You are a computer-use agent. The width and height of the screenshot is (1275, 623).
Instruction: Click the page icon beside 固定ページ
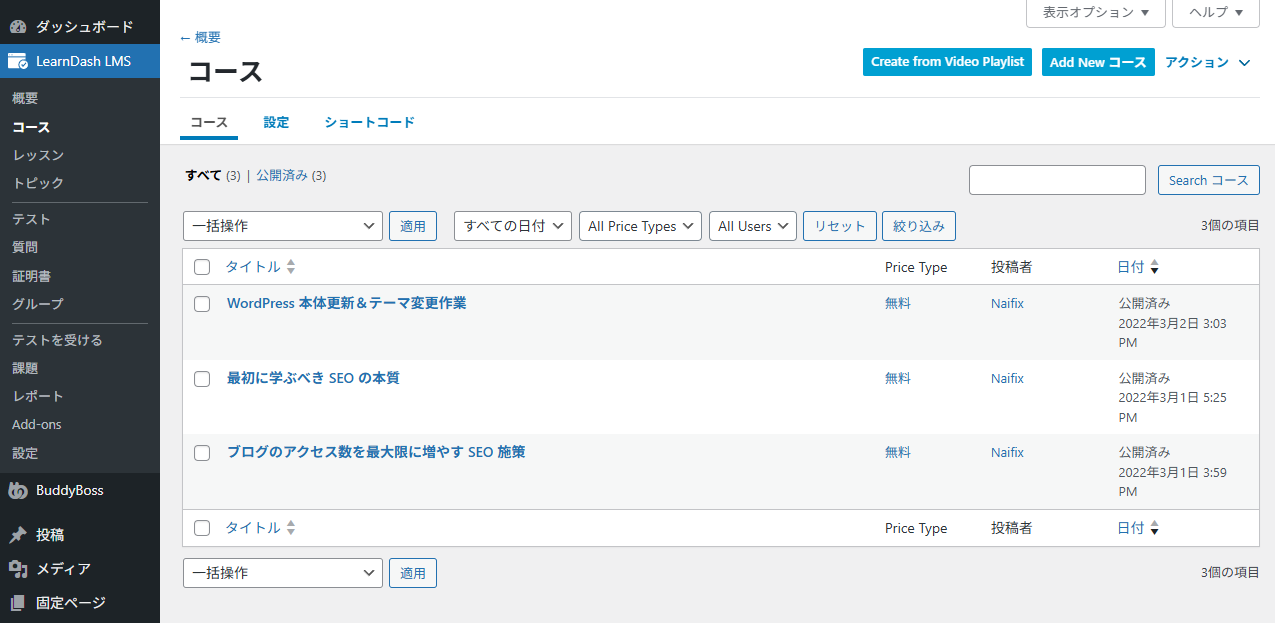click(x=17, y=603)
